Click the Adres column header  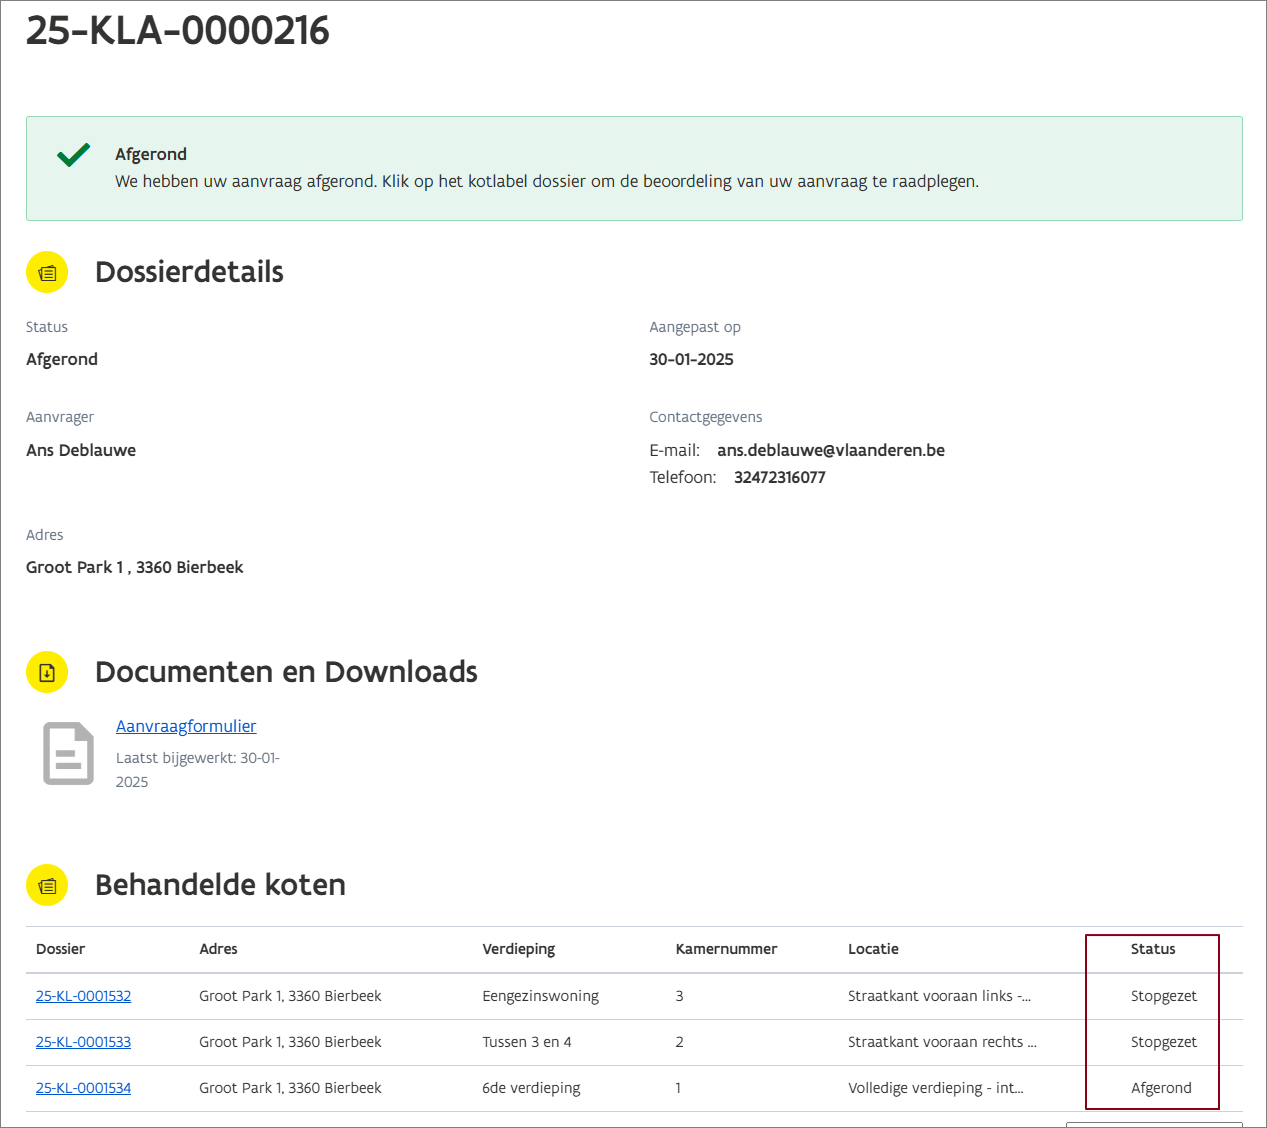[x=218, y=949]
